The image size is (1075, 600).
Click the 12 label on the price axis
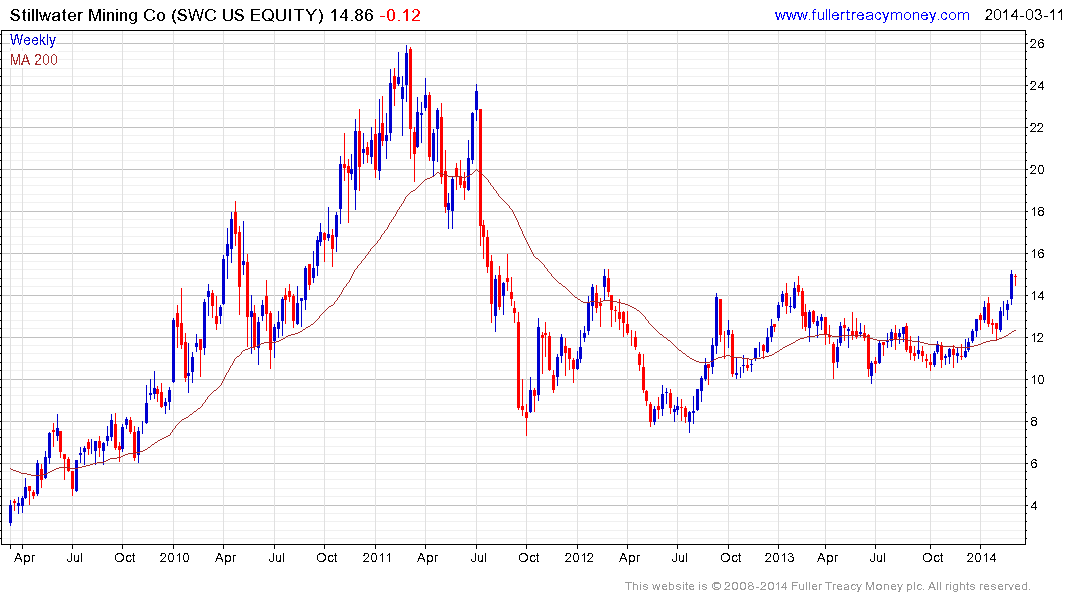click(1037, 338)
